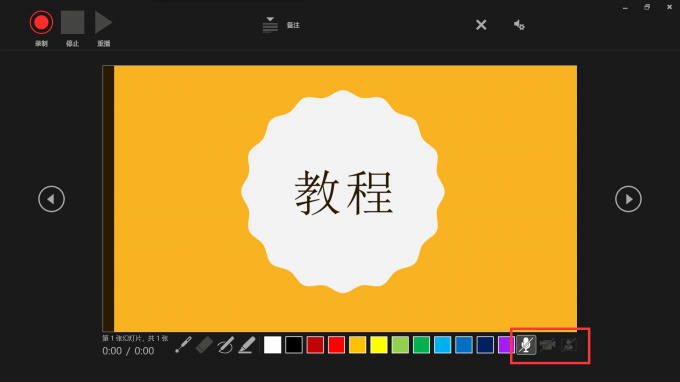Image resolution: width=680 pixels, height=382 pixels.
Task: Toggle the camera on or off
Action: coord(547,345)
